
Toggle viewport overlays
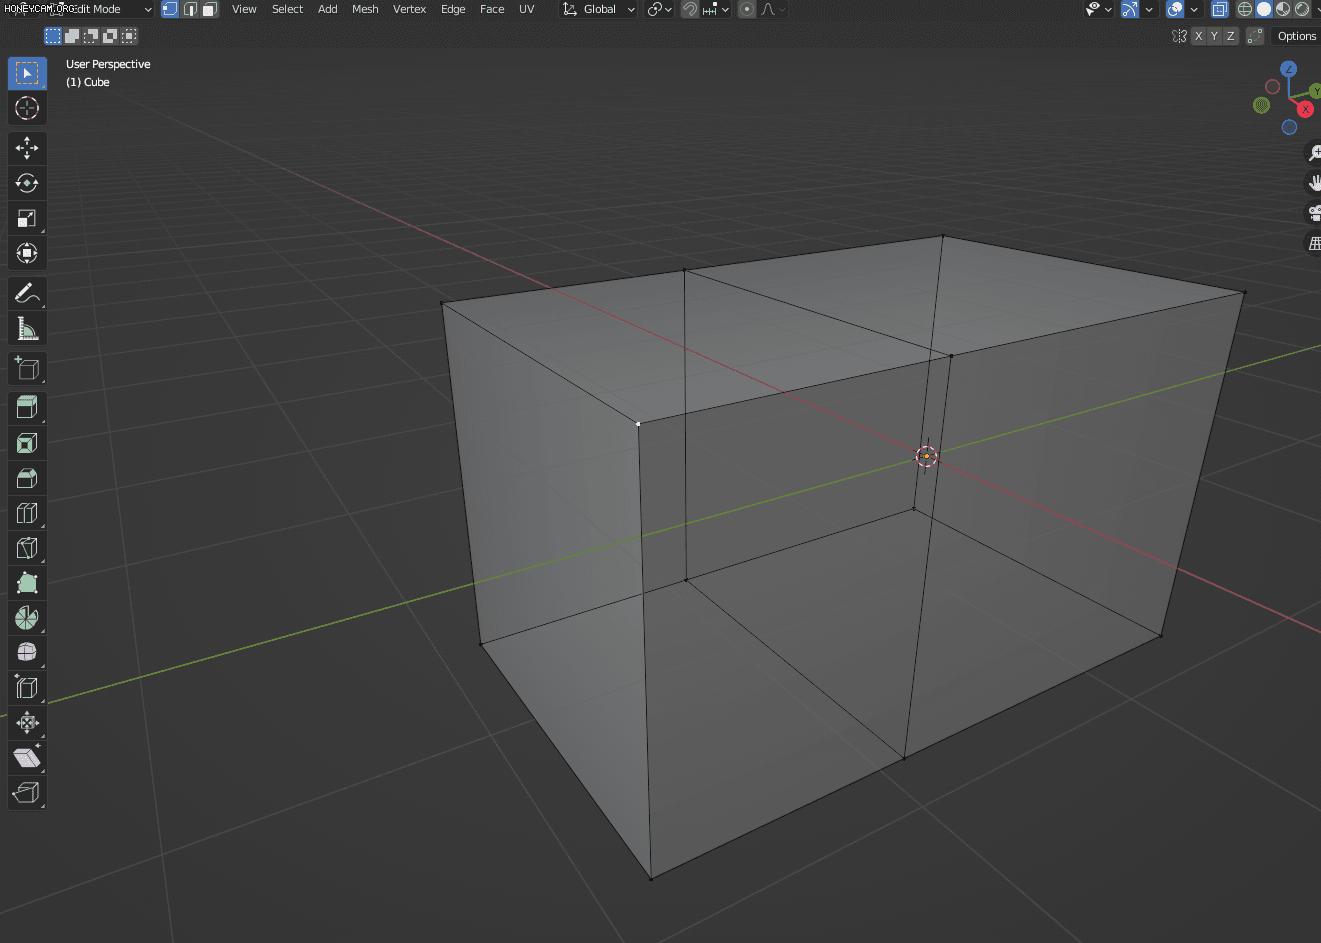point(1175,9)
